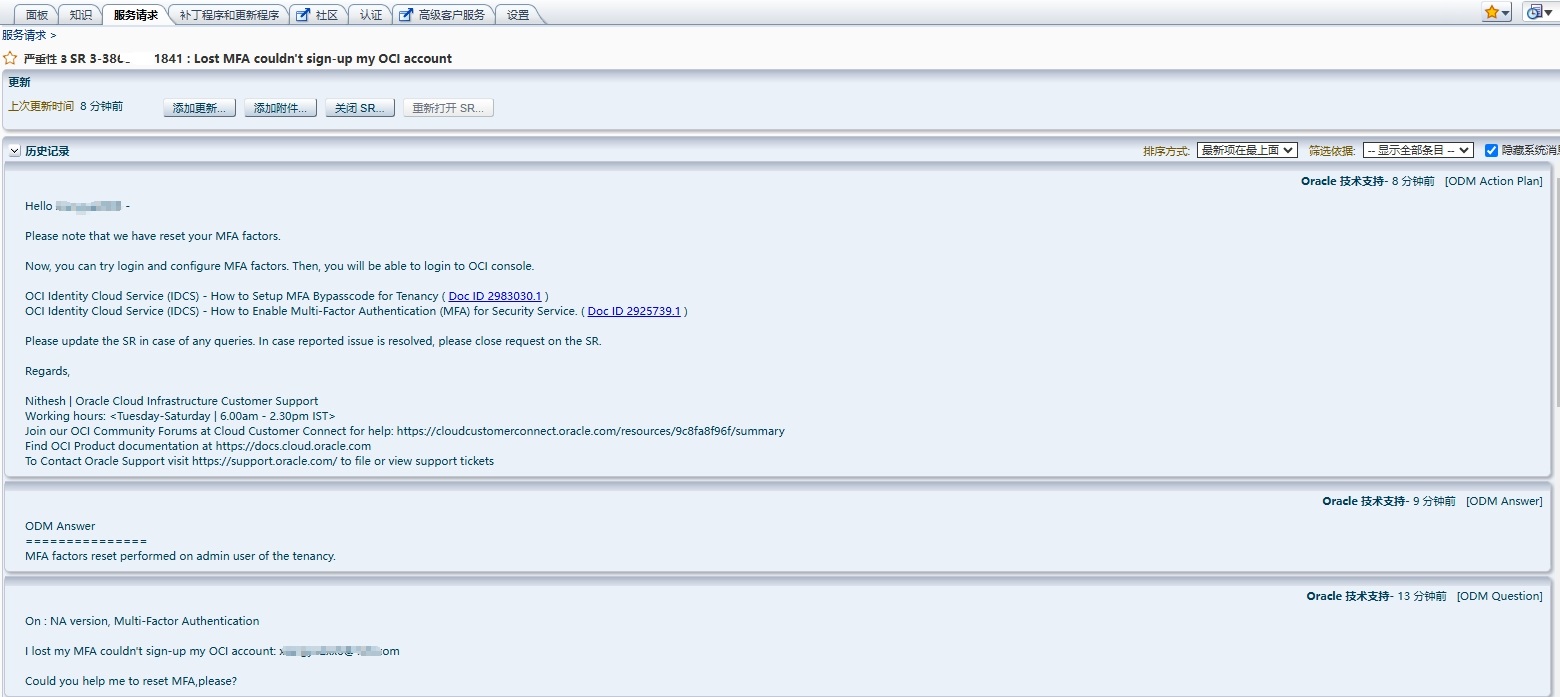Viewport: 1560px width, 697px height.
Task: Switch to the 面板 tab
Action: tap(37, 15)
